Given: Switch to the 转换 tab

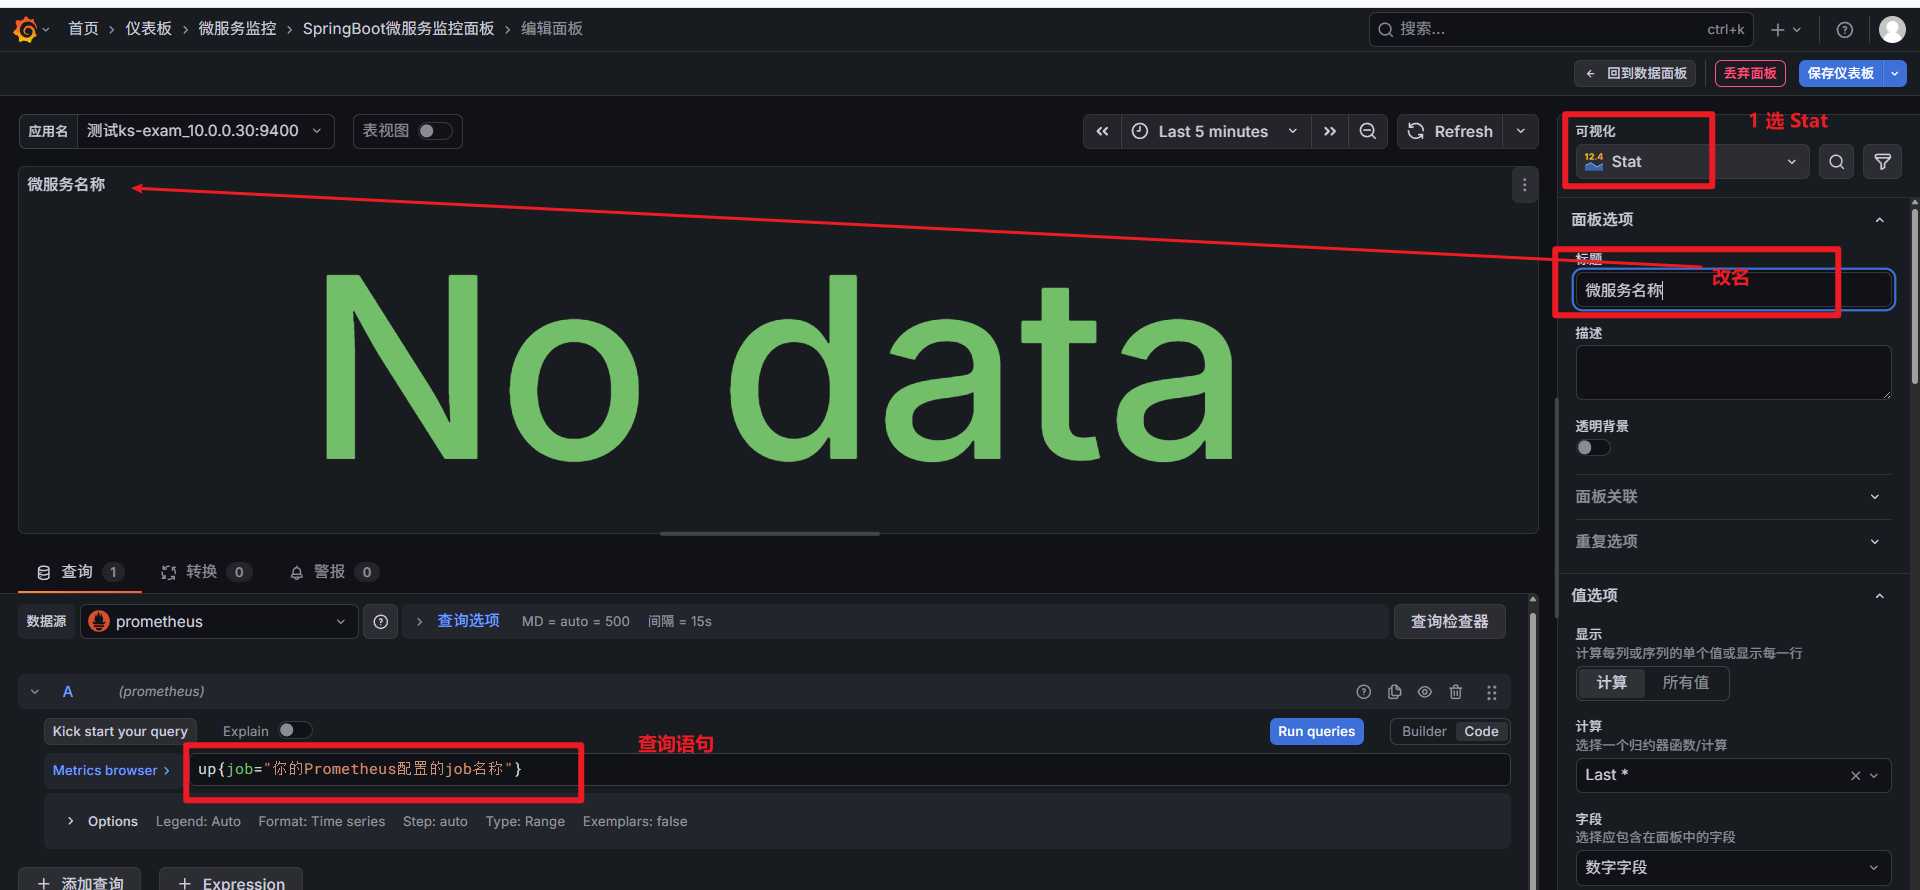Looking at the screenshot, I should click(206, 572).
